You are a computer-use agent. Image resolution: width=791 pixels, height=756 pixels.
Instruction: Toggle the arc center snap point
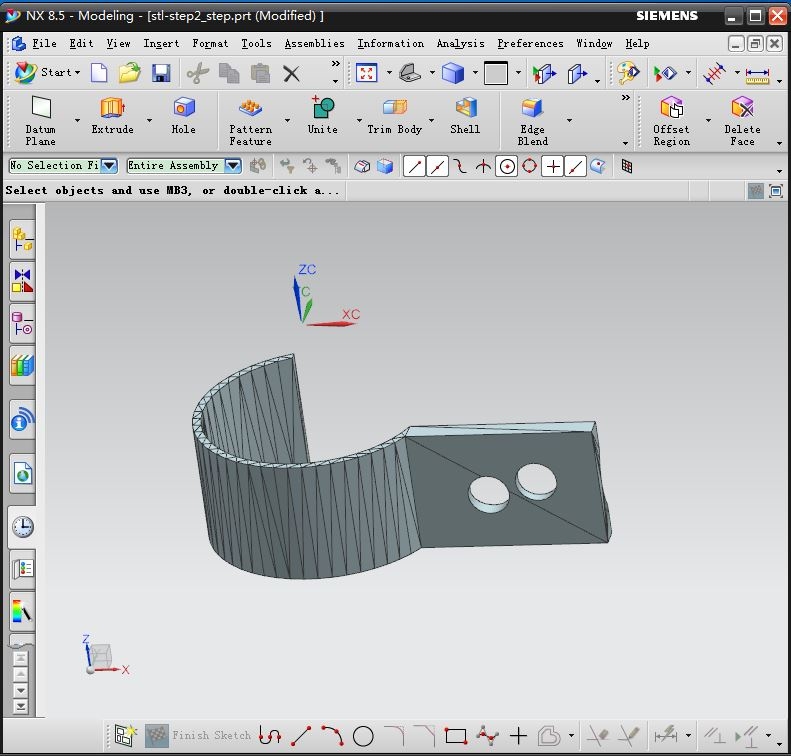507,166
